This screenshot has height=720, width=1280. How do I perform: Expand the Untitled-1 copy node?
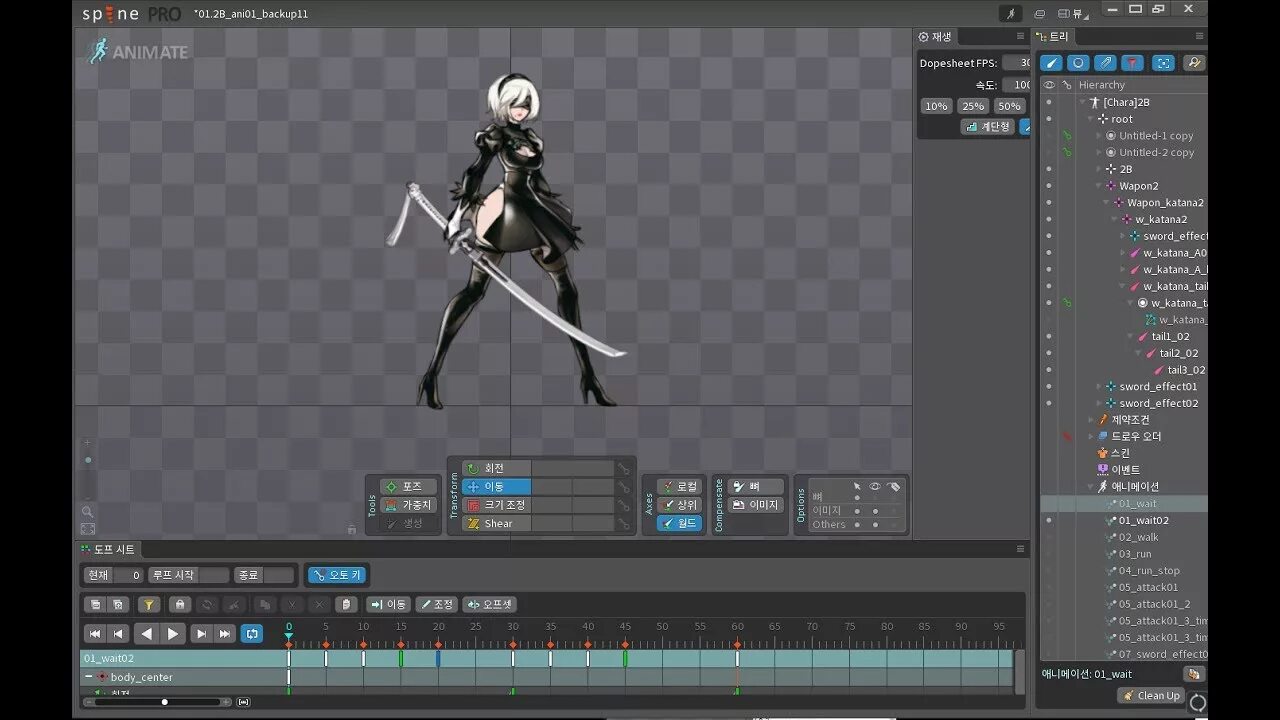point(1099,136)
